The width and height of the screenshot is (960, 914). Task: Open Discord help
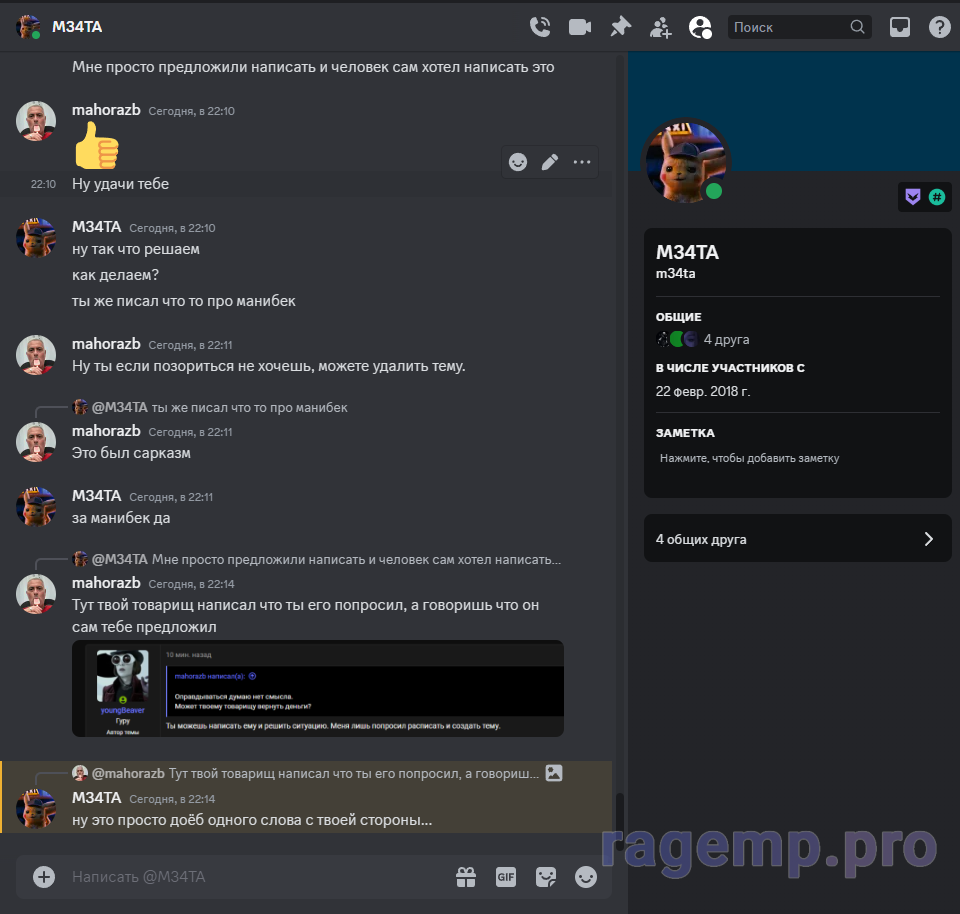pyautogui.click(x=939, y=27)
